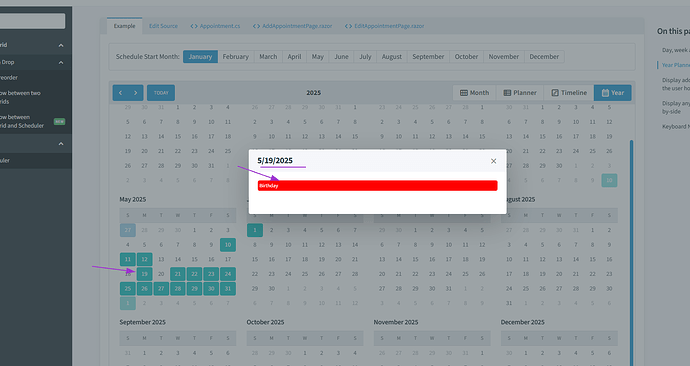690x366 pixels.
Task: Close the 5/19/2025 popup dialog
Action: point(493,161)
